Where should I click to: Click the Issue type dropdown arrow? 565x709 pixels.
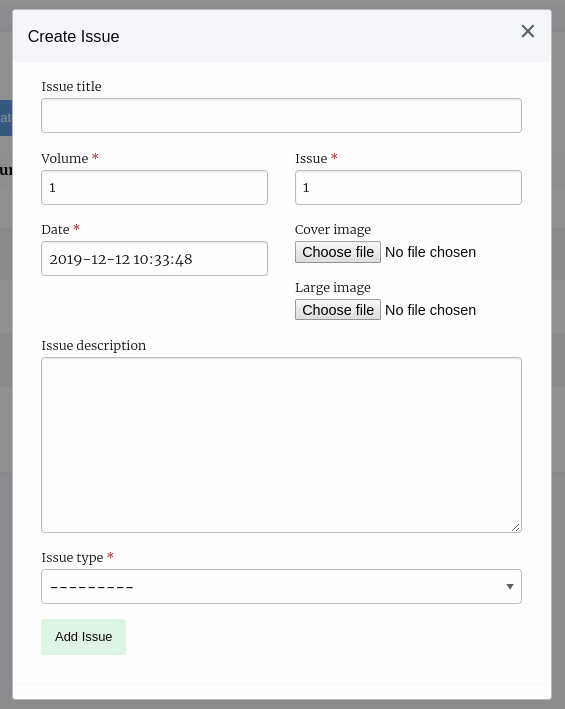(510, 586)
